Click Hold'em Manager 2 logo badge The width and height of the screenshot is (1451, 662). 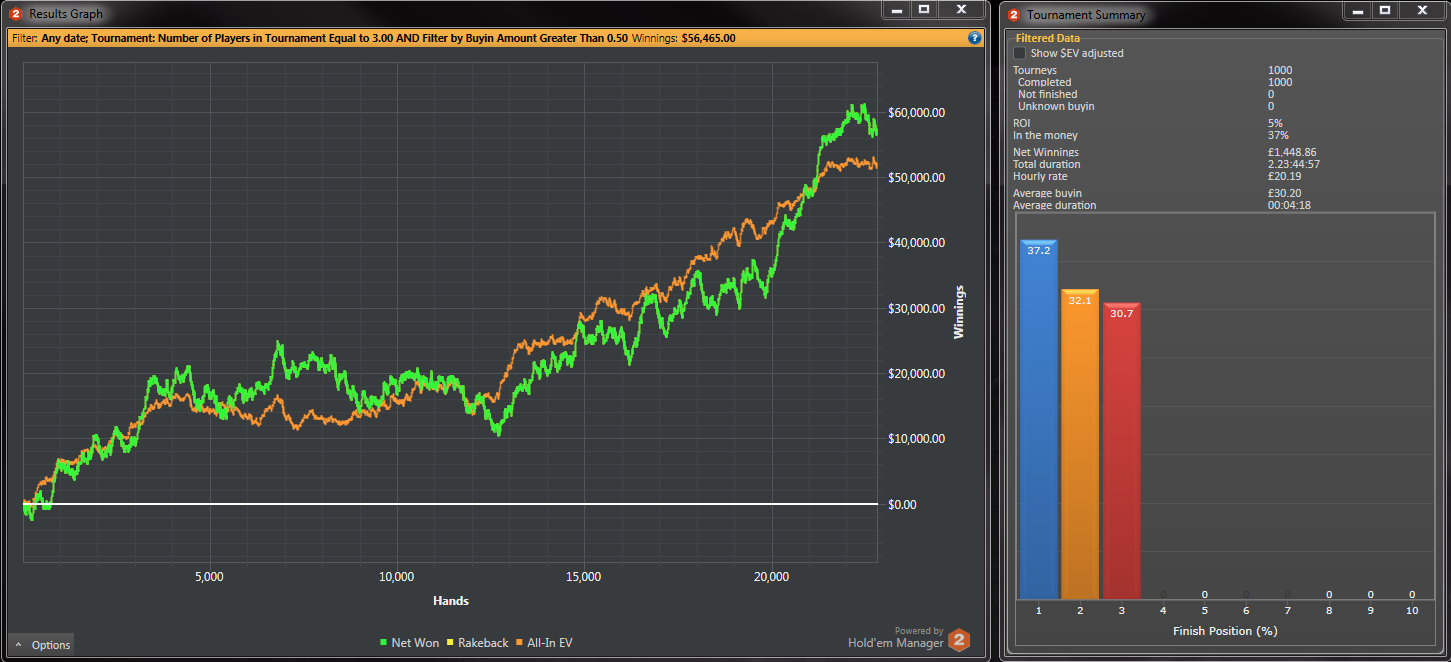[x=959, y=640]
